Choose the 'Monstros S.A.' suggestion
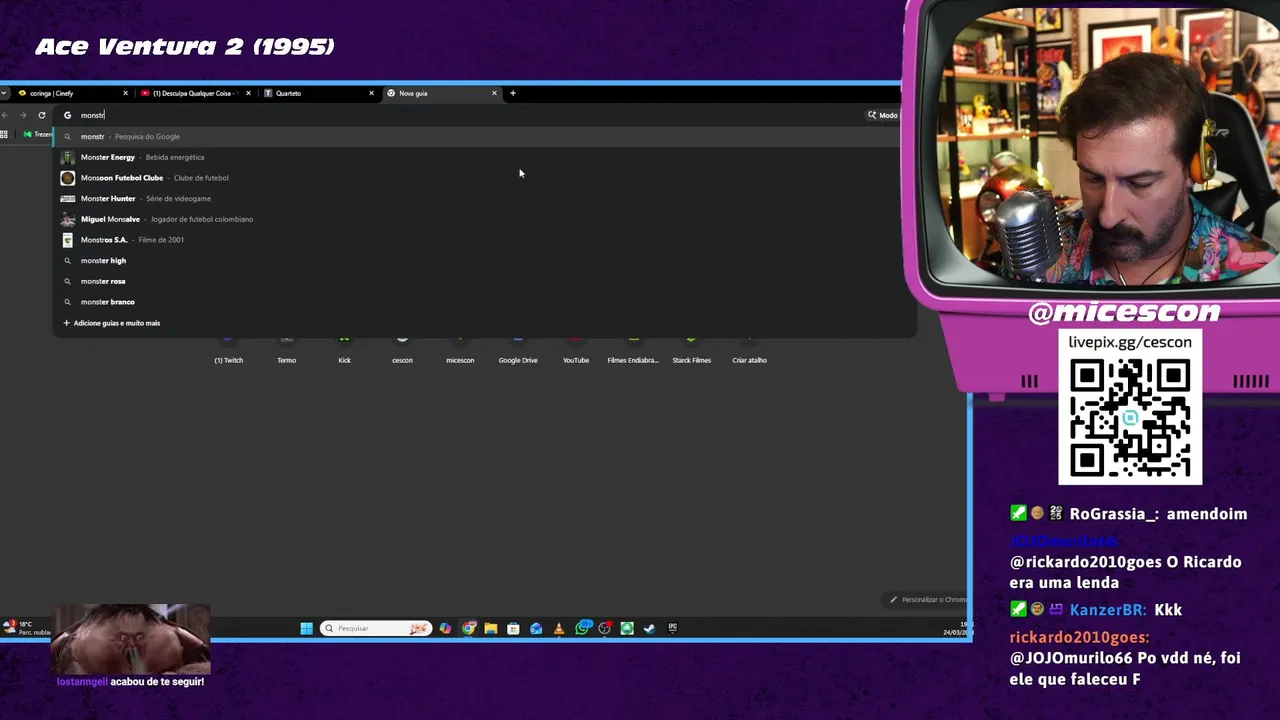 [484, 240]
